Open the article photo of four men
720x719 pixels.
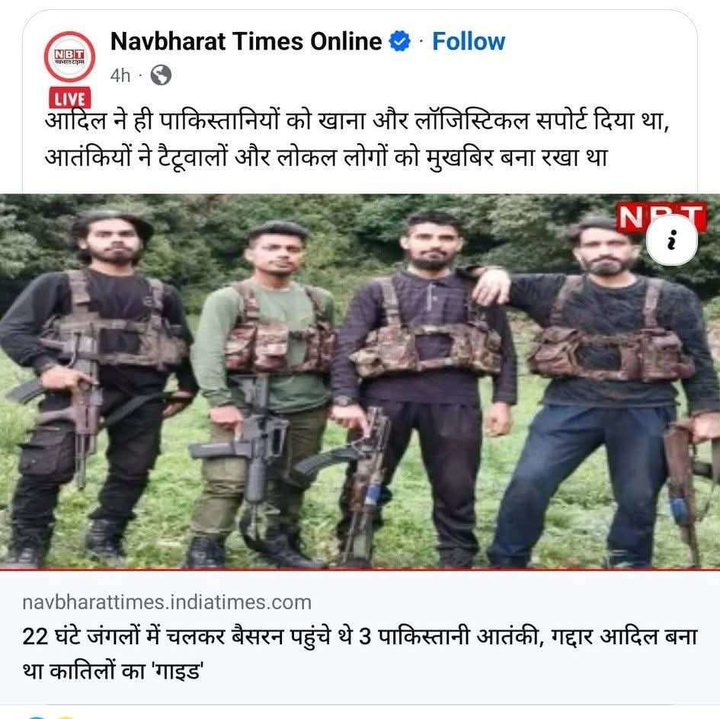pos(360,382)
